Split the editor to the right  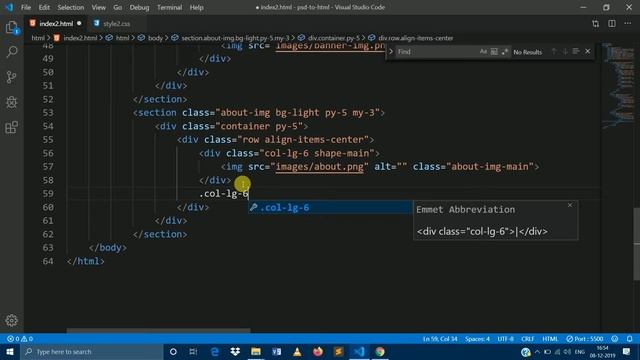[x=612, y=24]
